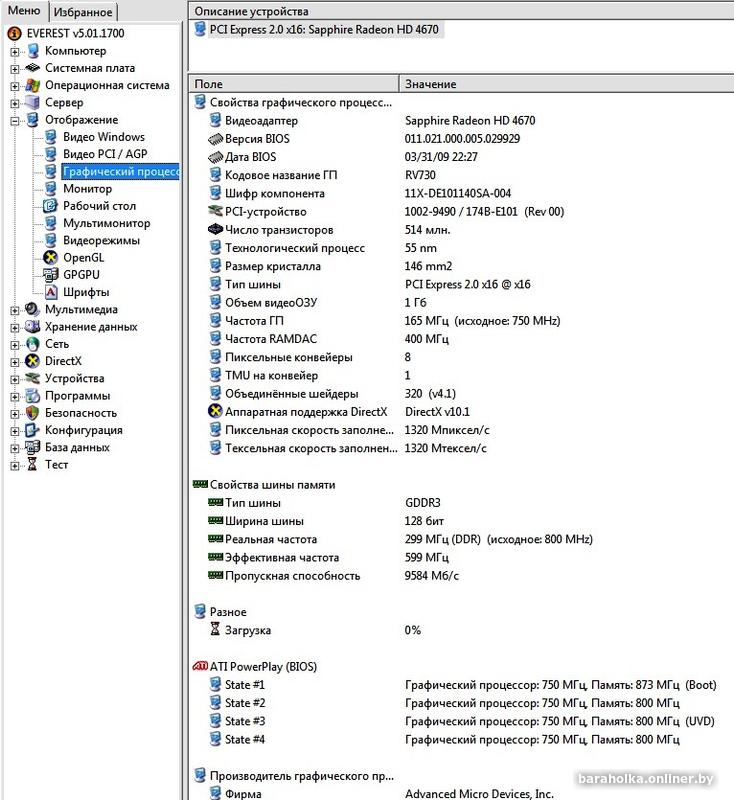Open the Монитор tree item
The height and width of the screenshot is (800, 734).
point(87,189)
